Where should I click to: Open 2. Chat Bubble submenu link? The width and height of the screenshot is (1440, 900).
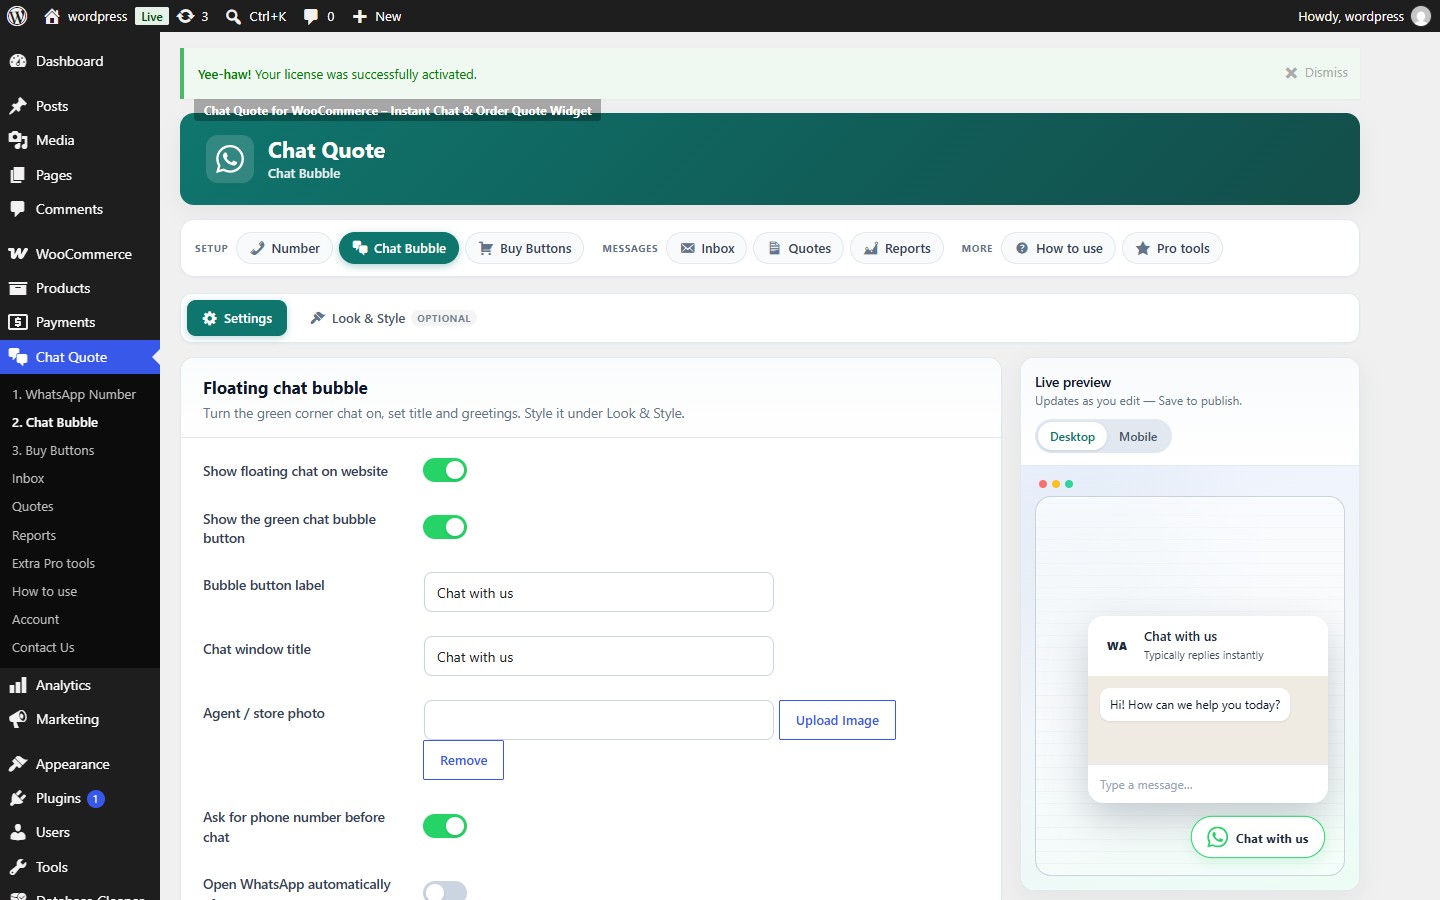click(x=55, y=422)
